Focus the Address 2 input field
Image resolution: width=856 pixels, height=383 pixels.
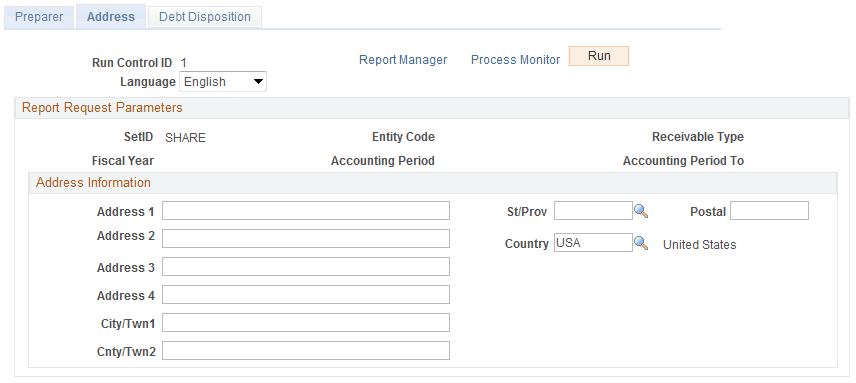[306, 238]
